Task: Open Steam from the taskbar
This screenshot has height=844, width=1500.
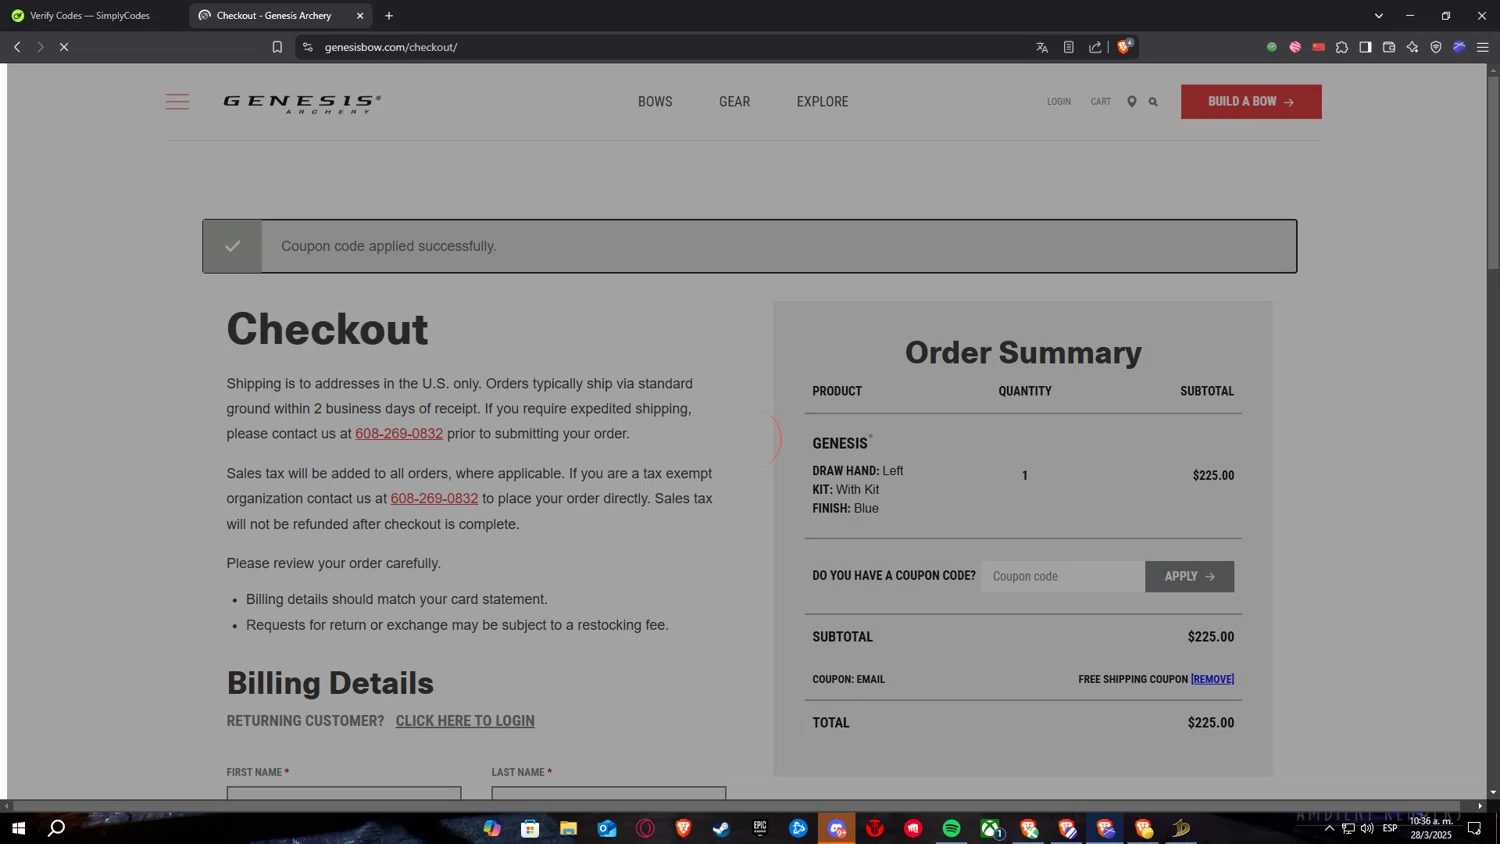Action: 721,828
